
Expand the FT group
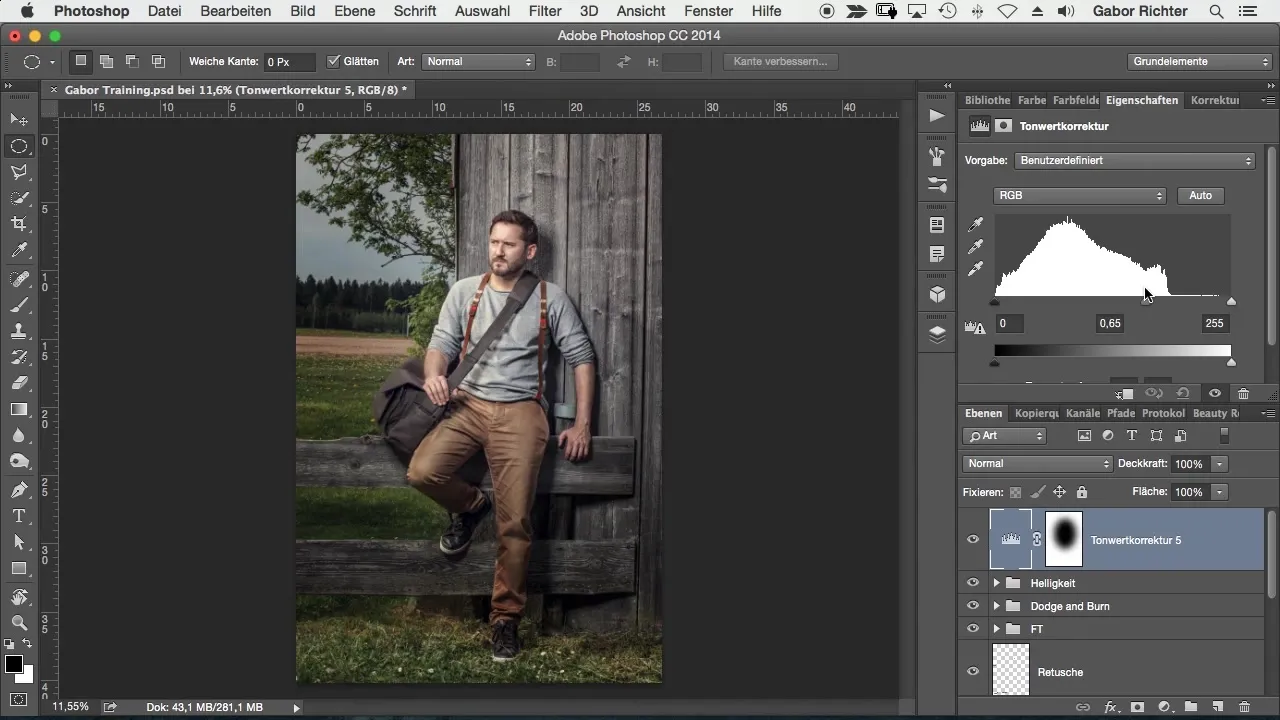coord(996,629)
